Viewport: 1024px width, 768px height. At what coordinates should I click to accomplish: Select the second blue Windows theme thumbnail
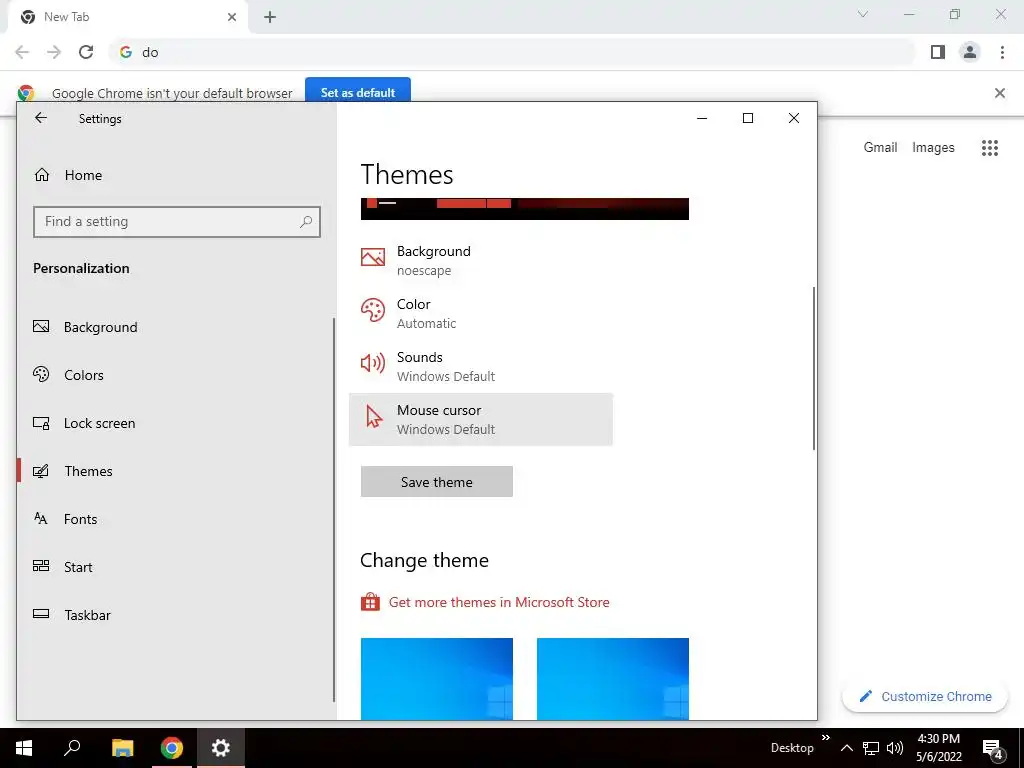pos(613,679)
